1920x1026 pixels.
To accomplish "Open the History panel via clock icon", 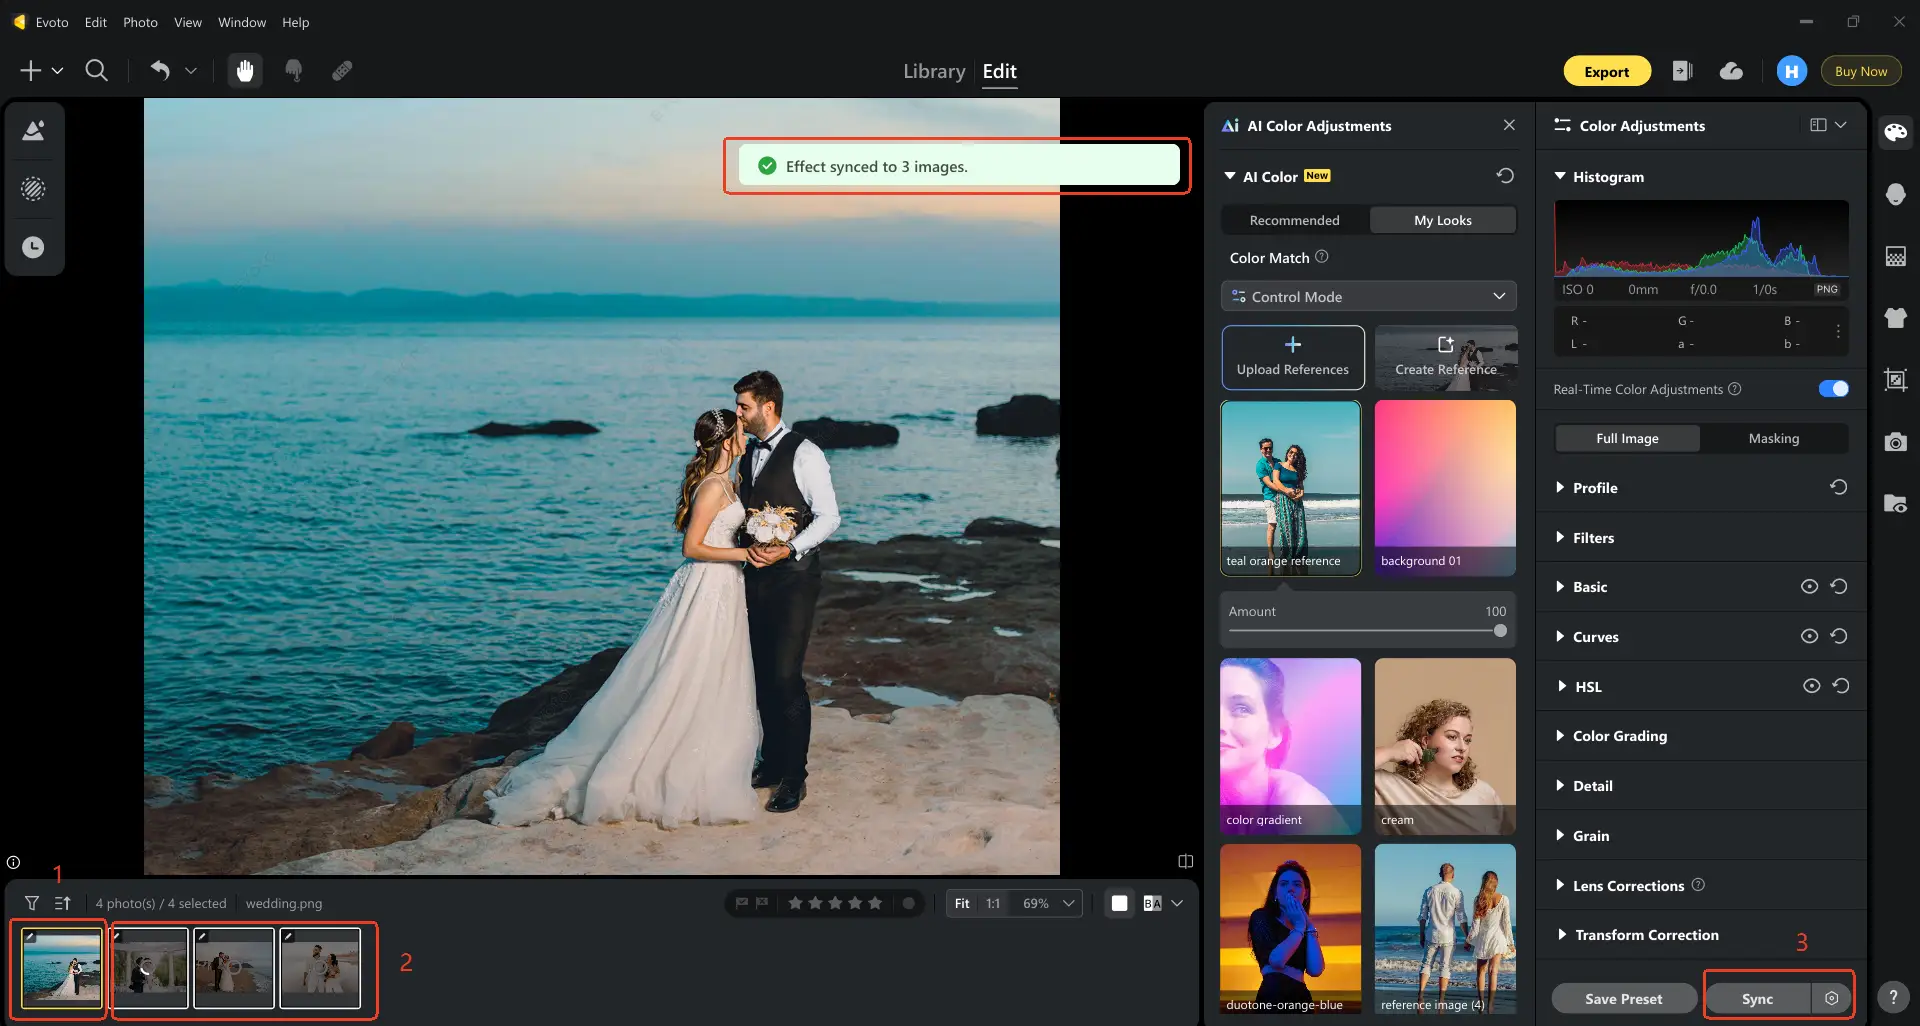I will point(33,246).
